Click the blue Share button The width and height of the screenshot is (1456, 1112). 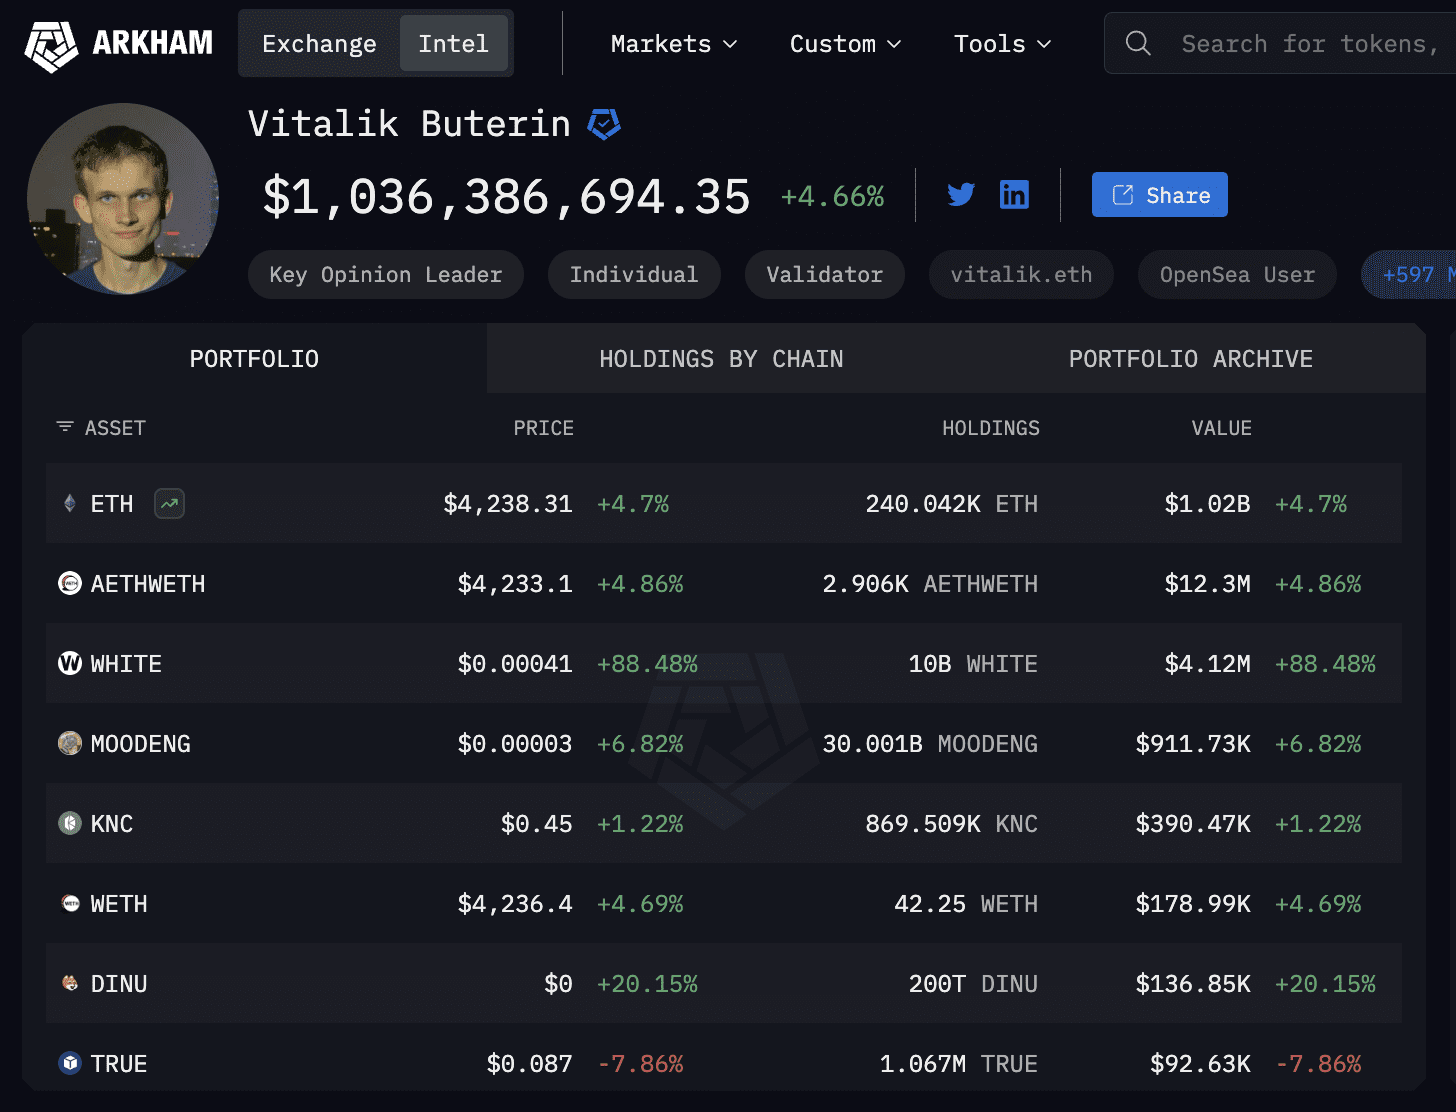point(1160,195)
